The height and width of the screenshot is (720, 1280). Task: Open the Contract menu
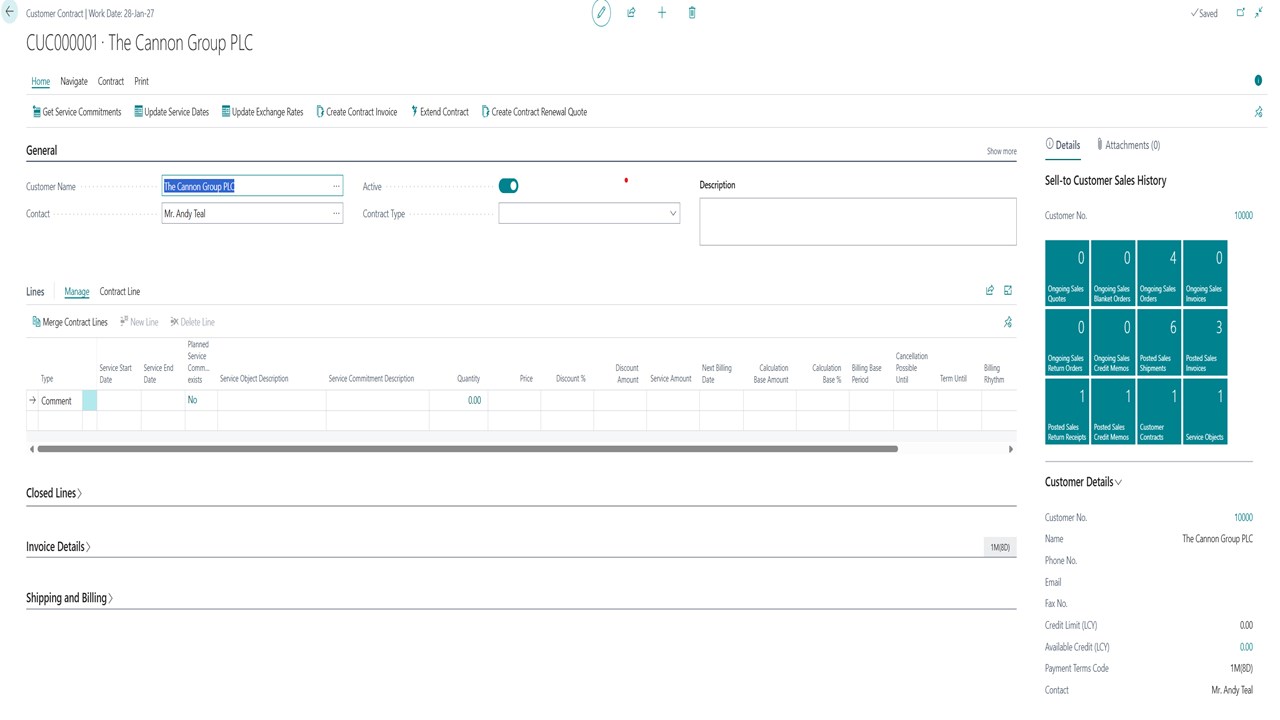111,81
